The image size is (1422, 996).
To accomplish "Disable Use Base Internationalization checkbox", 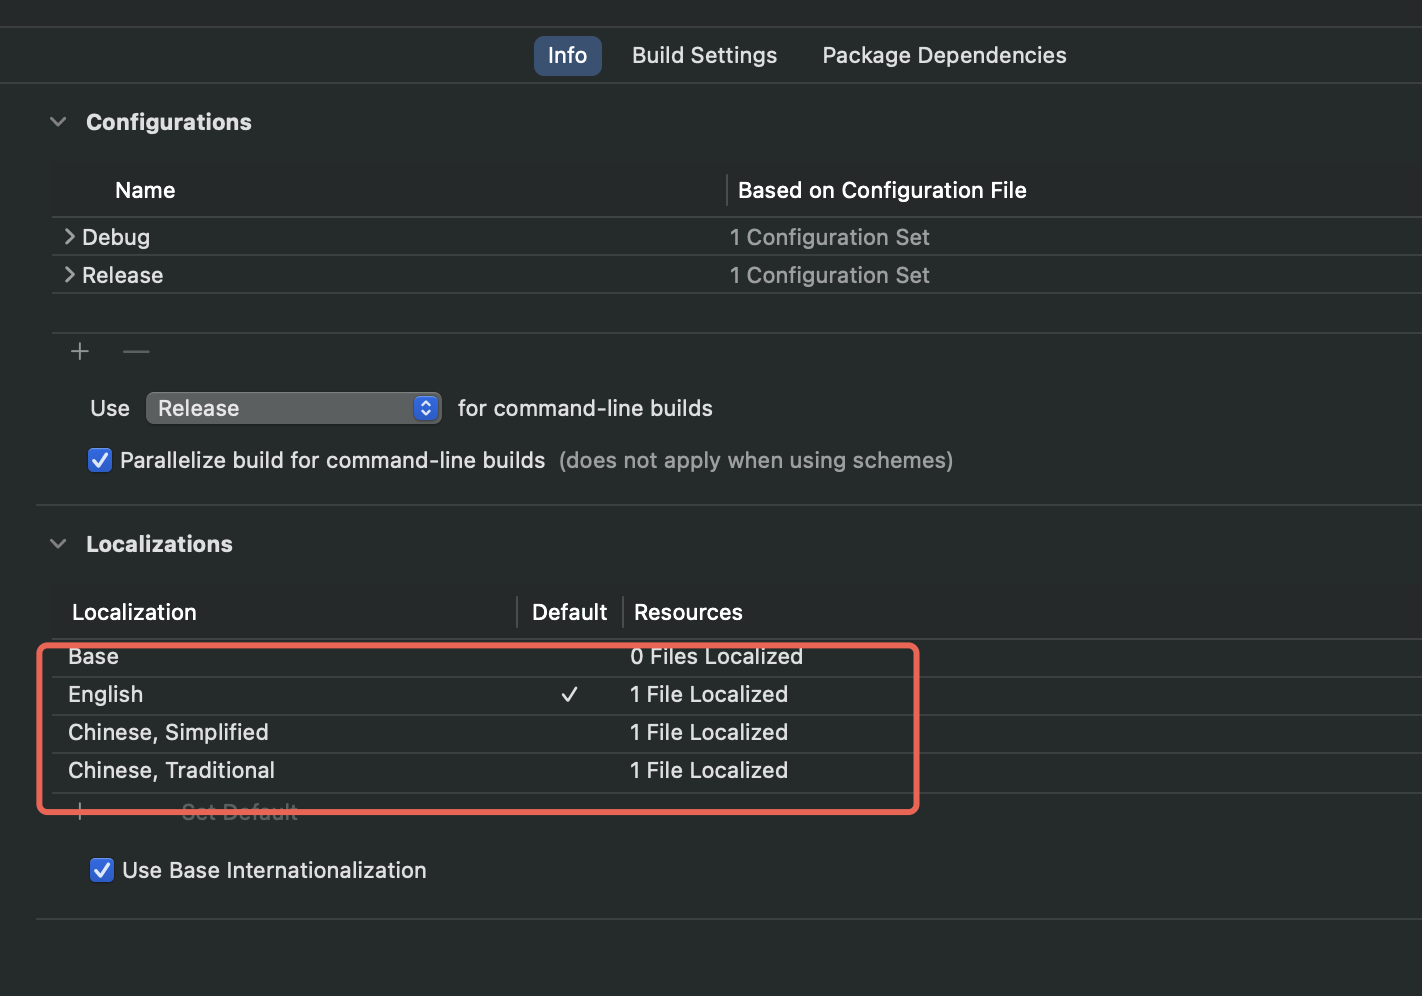I will pyautogui.click(x=102, y=870).
